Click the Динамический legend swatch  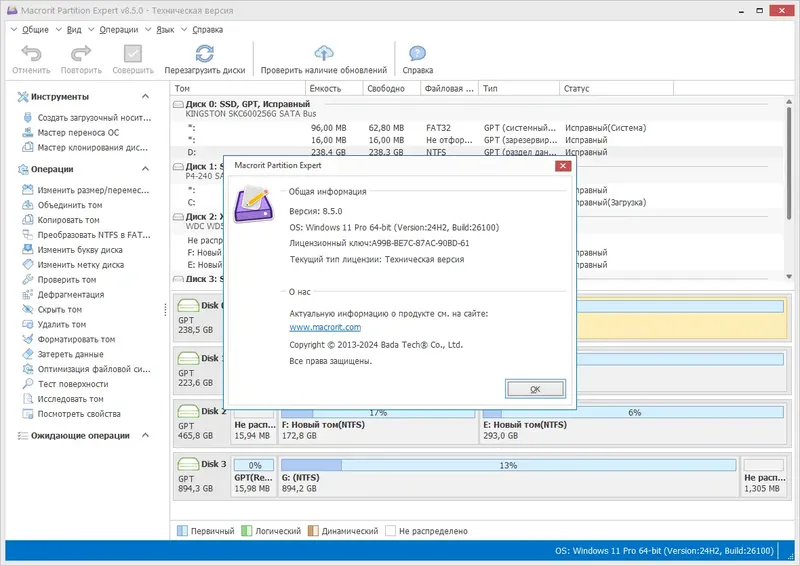[x=313, y=531]
